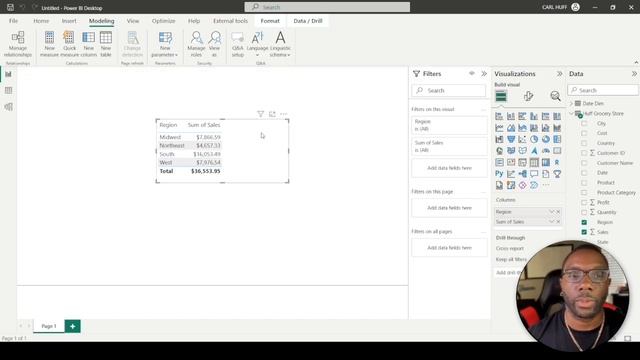Open Sum of Sales column dropdown
This screenshot has height=360, width=640.
pos(551,222)
